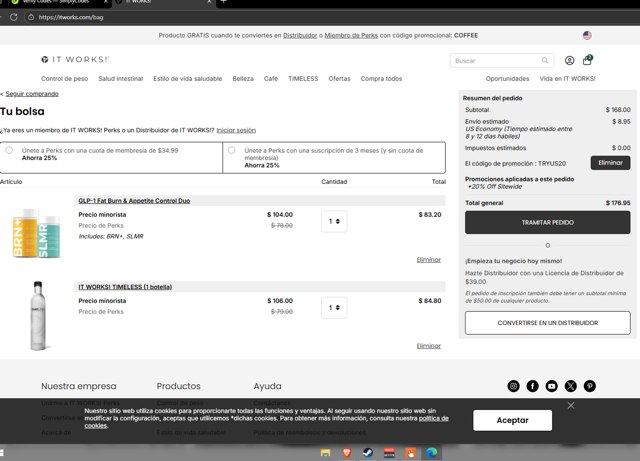Open the YouTube social icon
The width and height of the screenshot is (640, 461).
(551, 386)
